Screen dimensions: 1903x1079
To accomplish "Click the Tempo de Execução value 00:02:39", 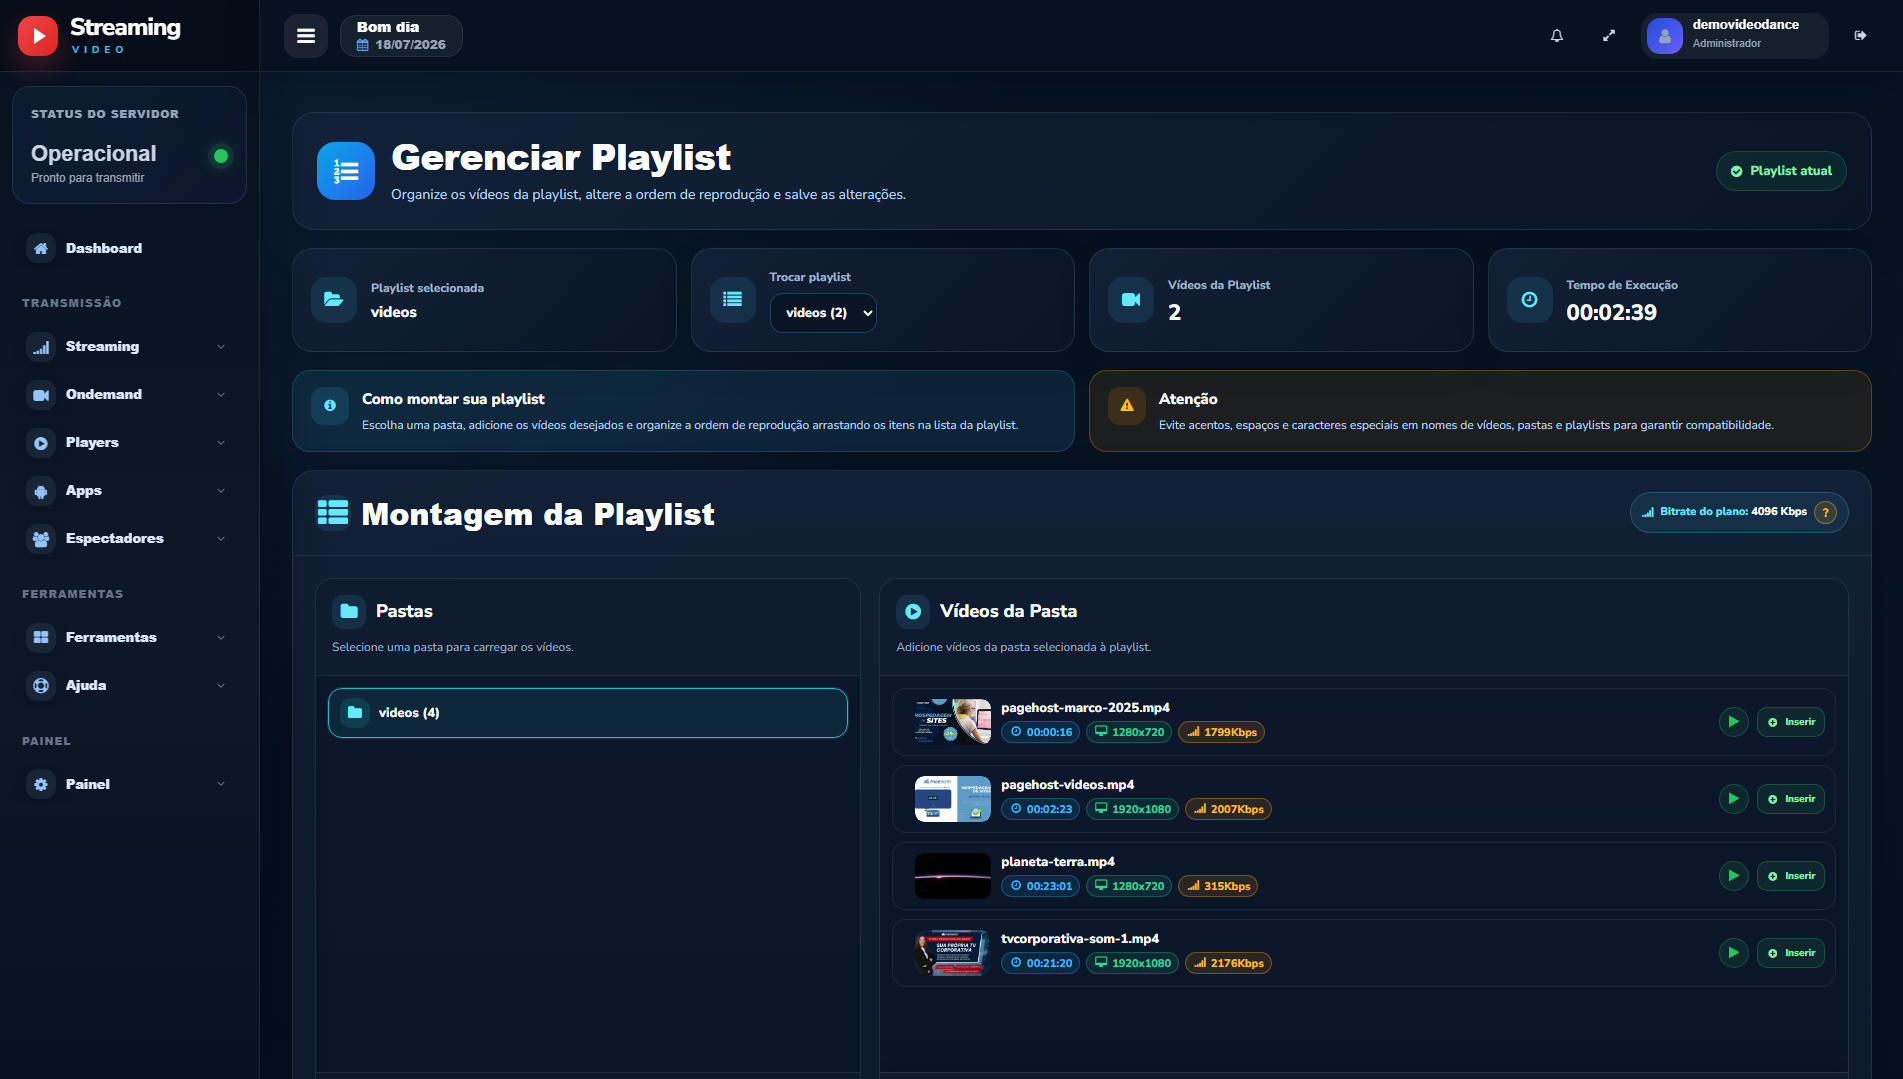I will [x=1611, y=312].
